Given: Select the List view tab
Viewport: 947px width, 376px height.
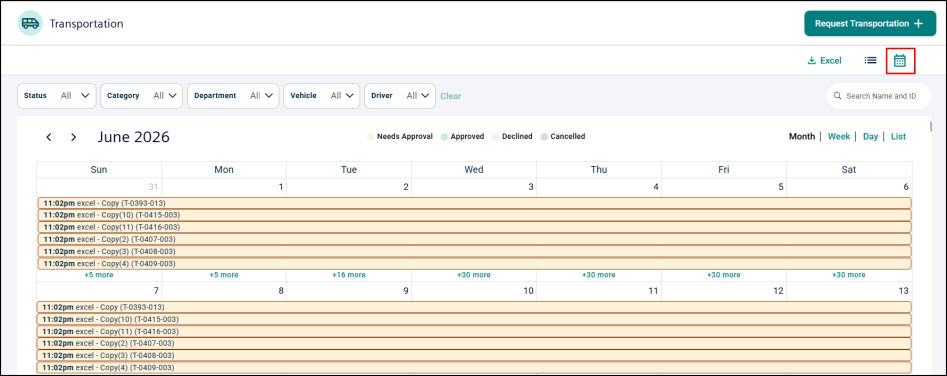Looking at the screenshot, I should click(898, 136).
